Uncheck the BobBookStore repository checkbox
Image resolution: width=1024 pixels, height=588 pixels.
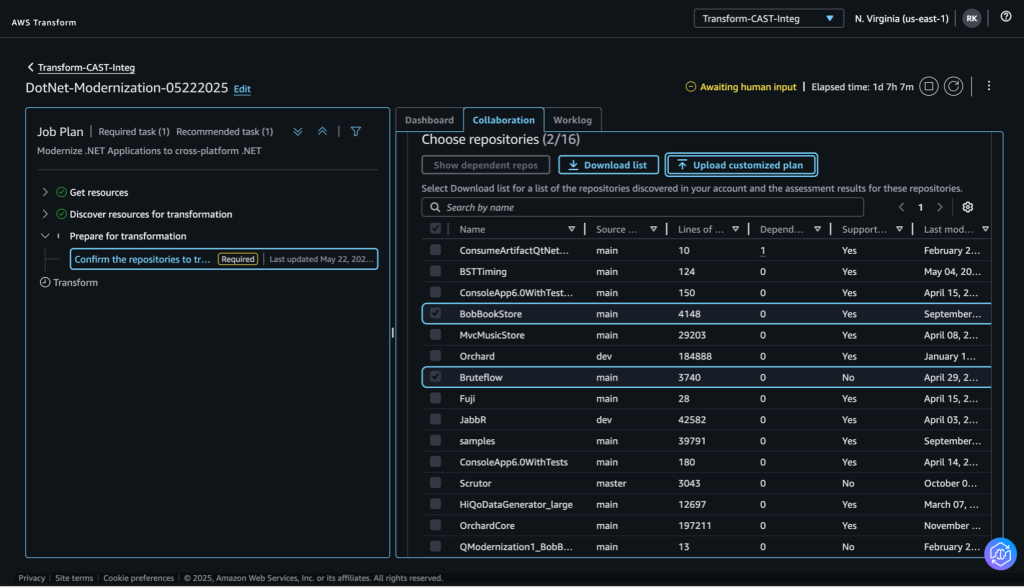(436, 313)
